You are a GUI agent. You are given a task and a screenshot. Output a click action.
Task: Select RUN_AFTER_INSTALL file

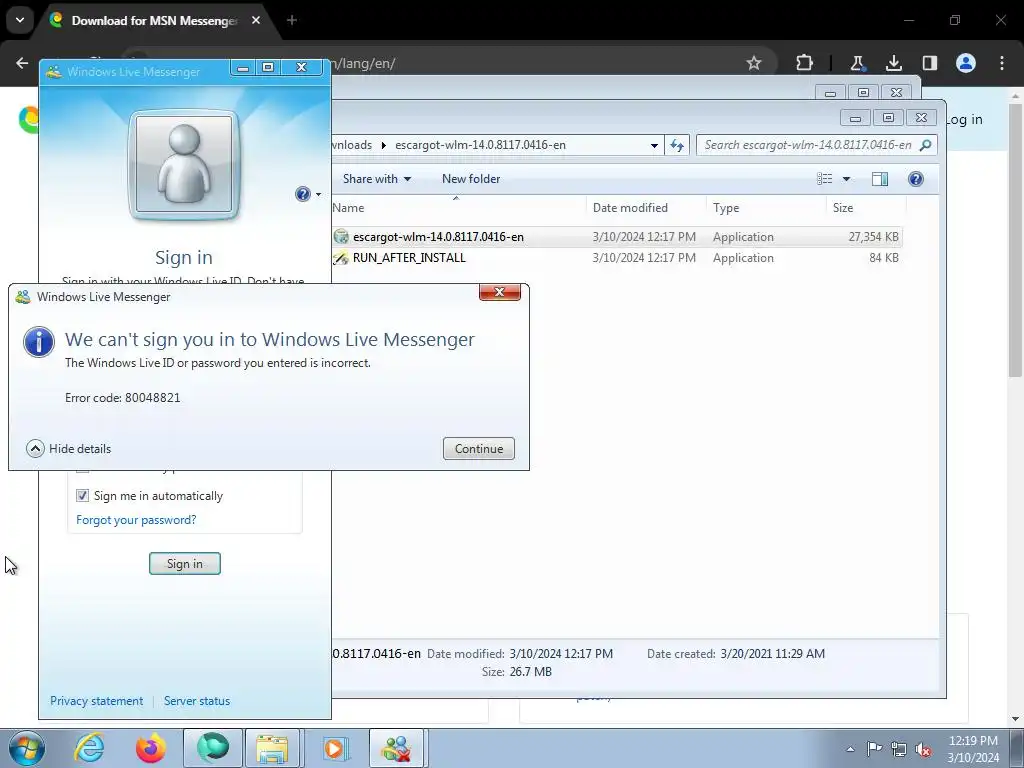coord(409,258)
